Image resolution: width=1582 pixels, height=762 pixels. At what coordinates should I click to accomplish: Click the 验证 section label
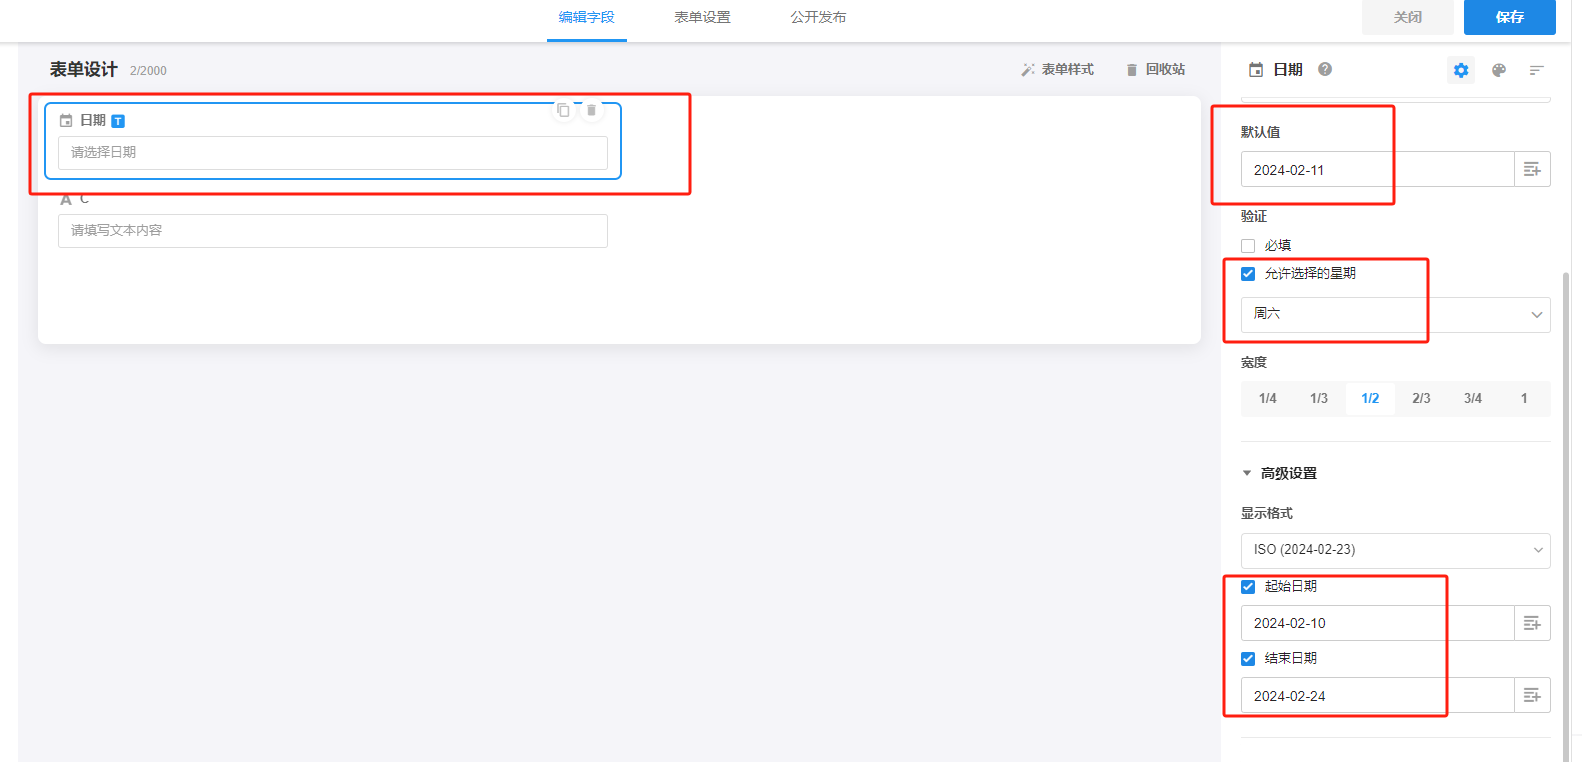(x=1254, y=216)
